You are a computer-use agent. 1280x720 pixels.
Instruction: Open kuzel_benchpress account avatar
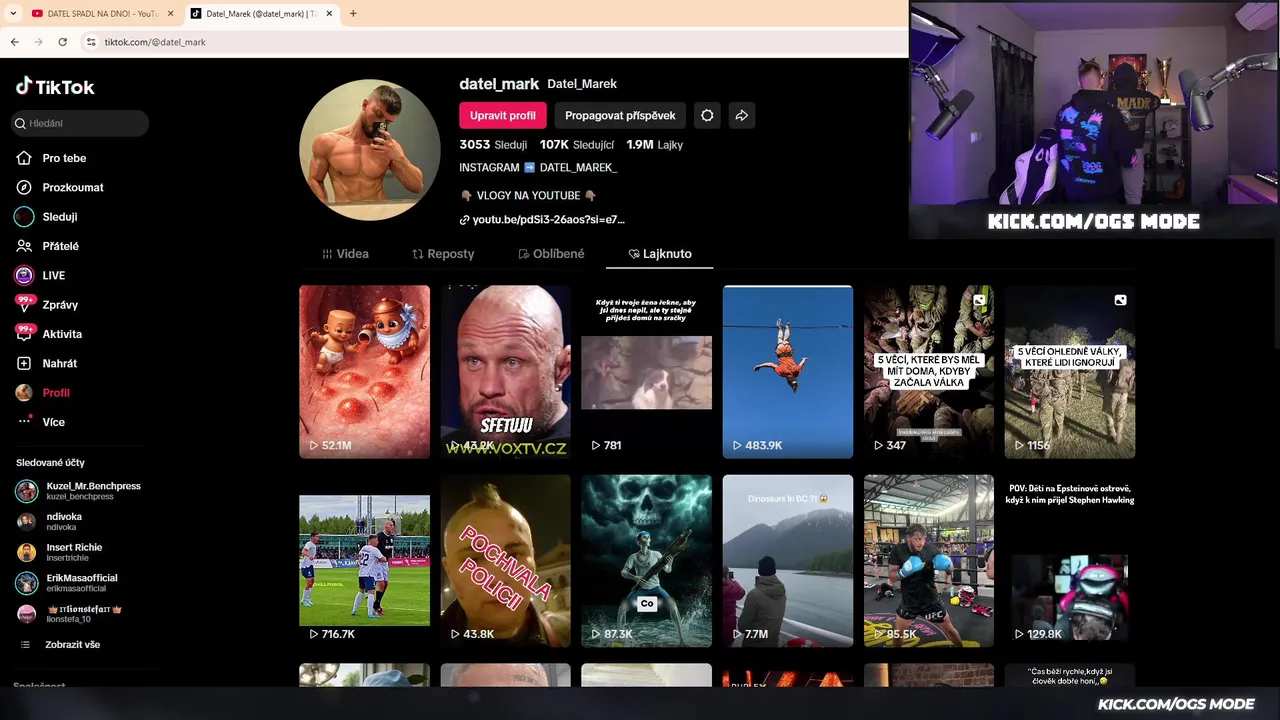pos(27,491)
